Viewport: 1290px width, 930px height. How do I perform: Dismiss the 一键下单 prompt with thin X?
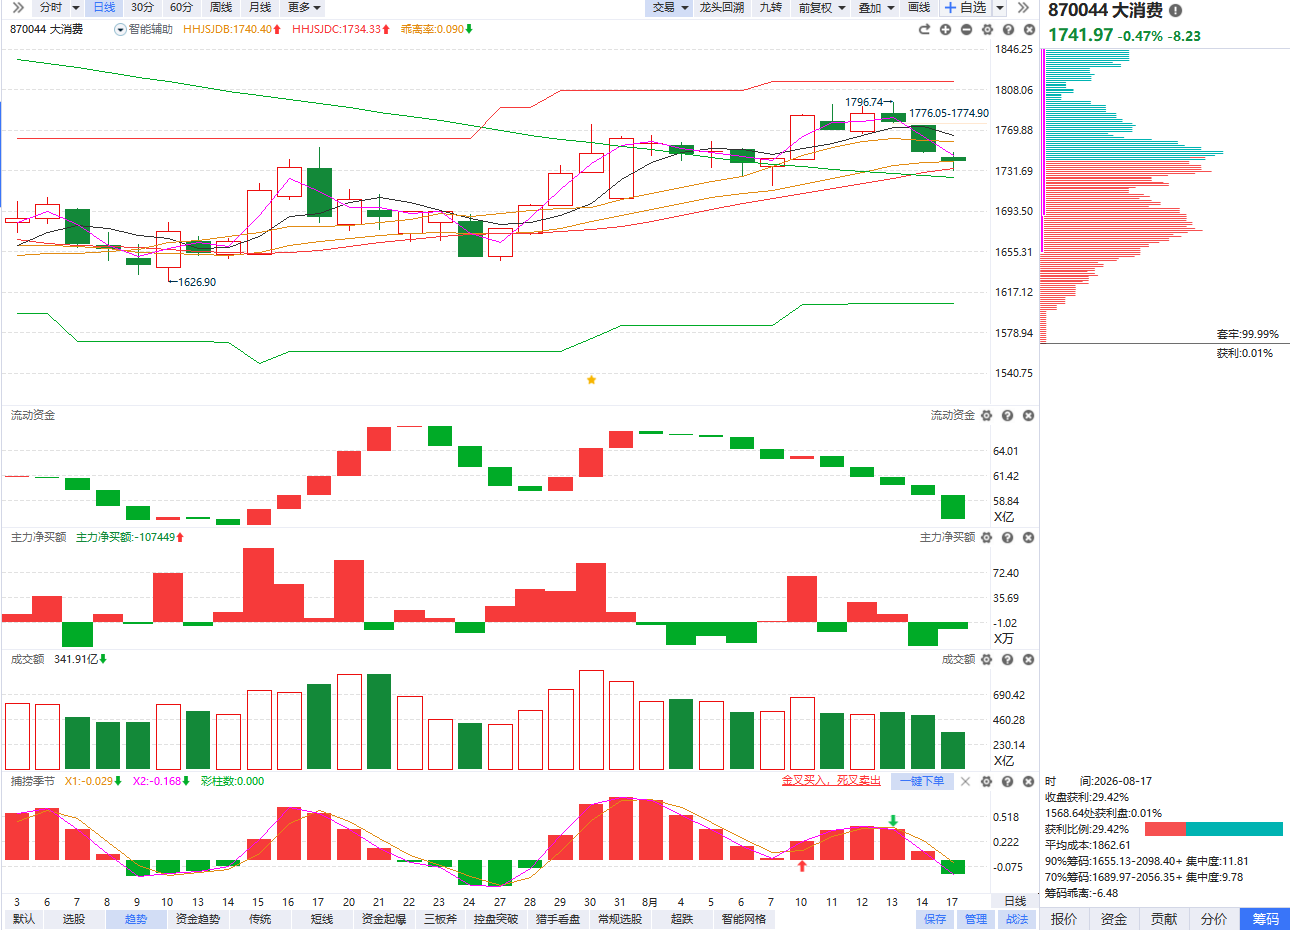pyautogui.click(x=965, y=781)
